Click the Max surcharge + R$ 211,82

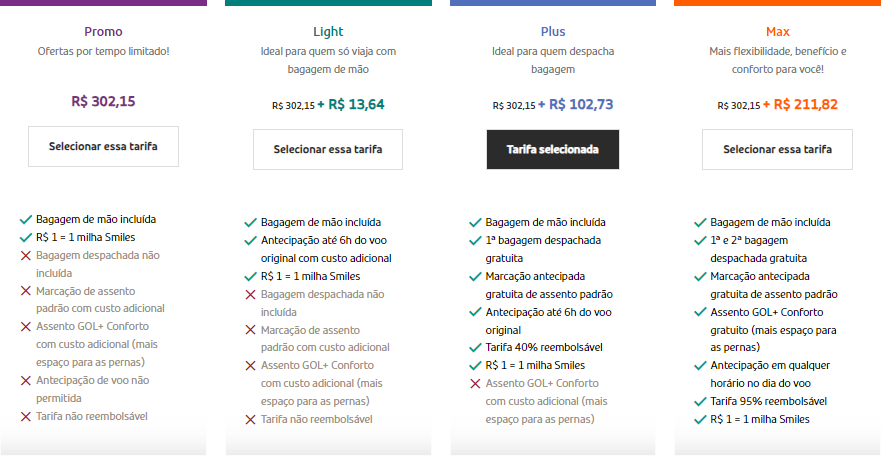800,104
